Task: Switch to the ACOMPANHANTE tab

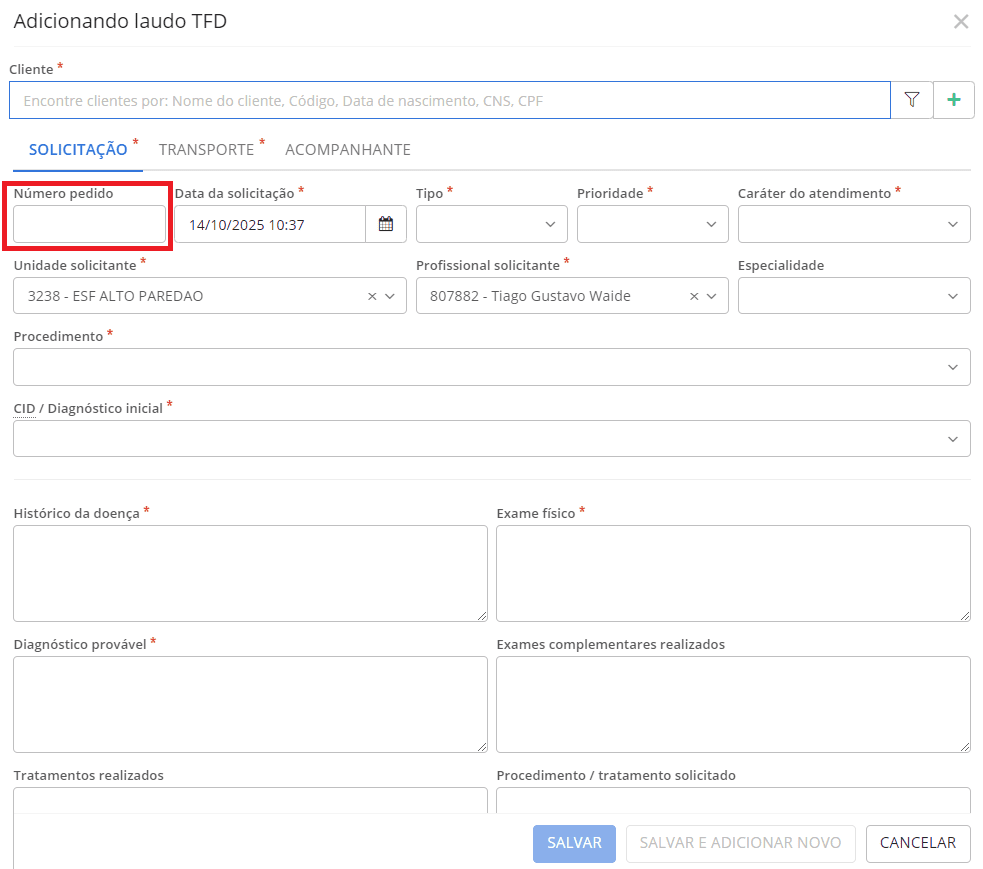Action: 347,150
